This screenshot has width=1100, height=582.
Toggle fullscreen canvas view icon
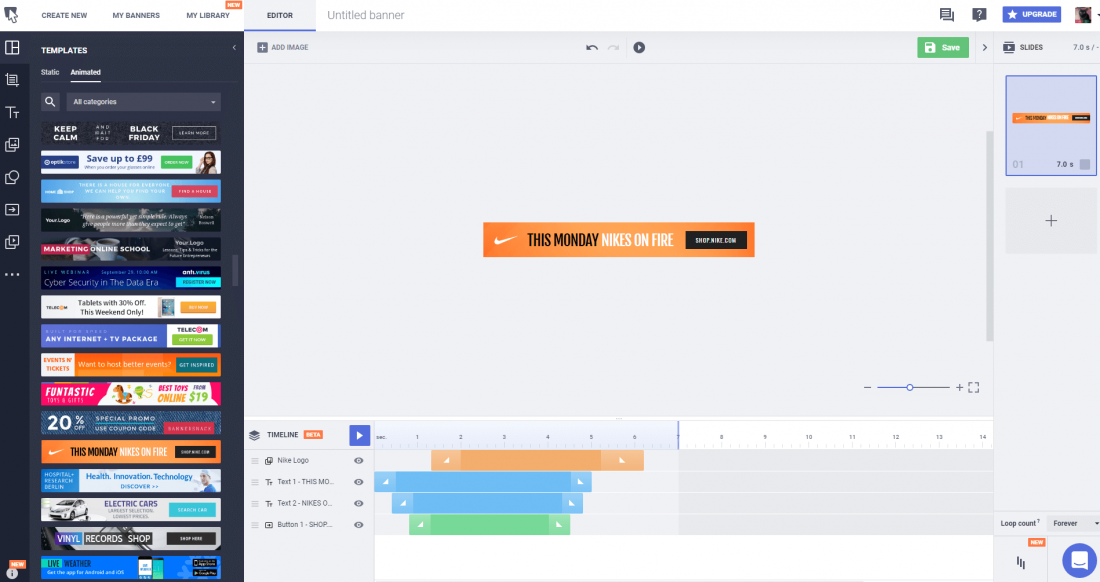(974, 388)
